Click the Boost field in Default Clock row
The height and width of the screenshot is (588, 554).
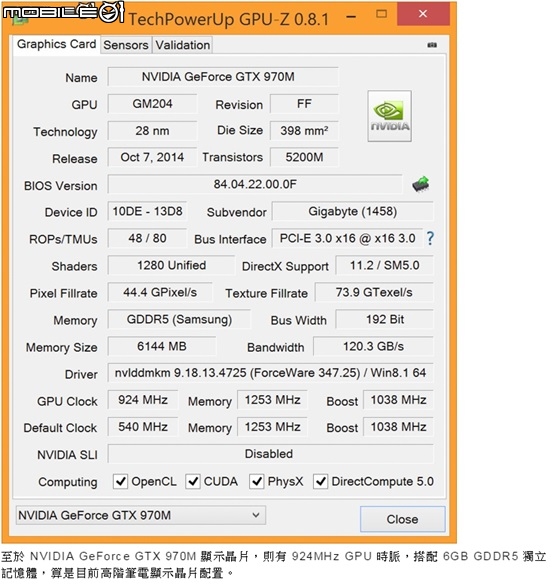398,427
